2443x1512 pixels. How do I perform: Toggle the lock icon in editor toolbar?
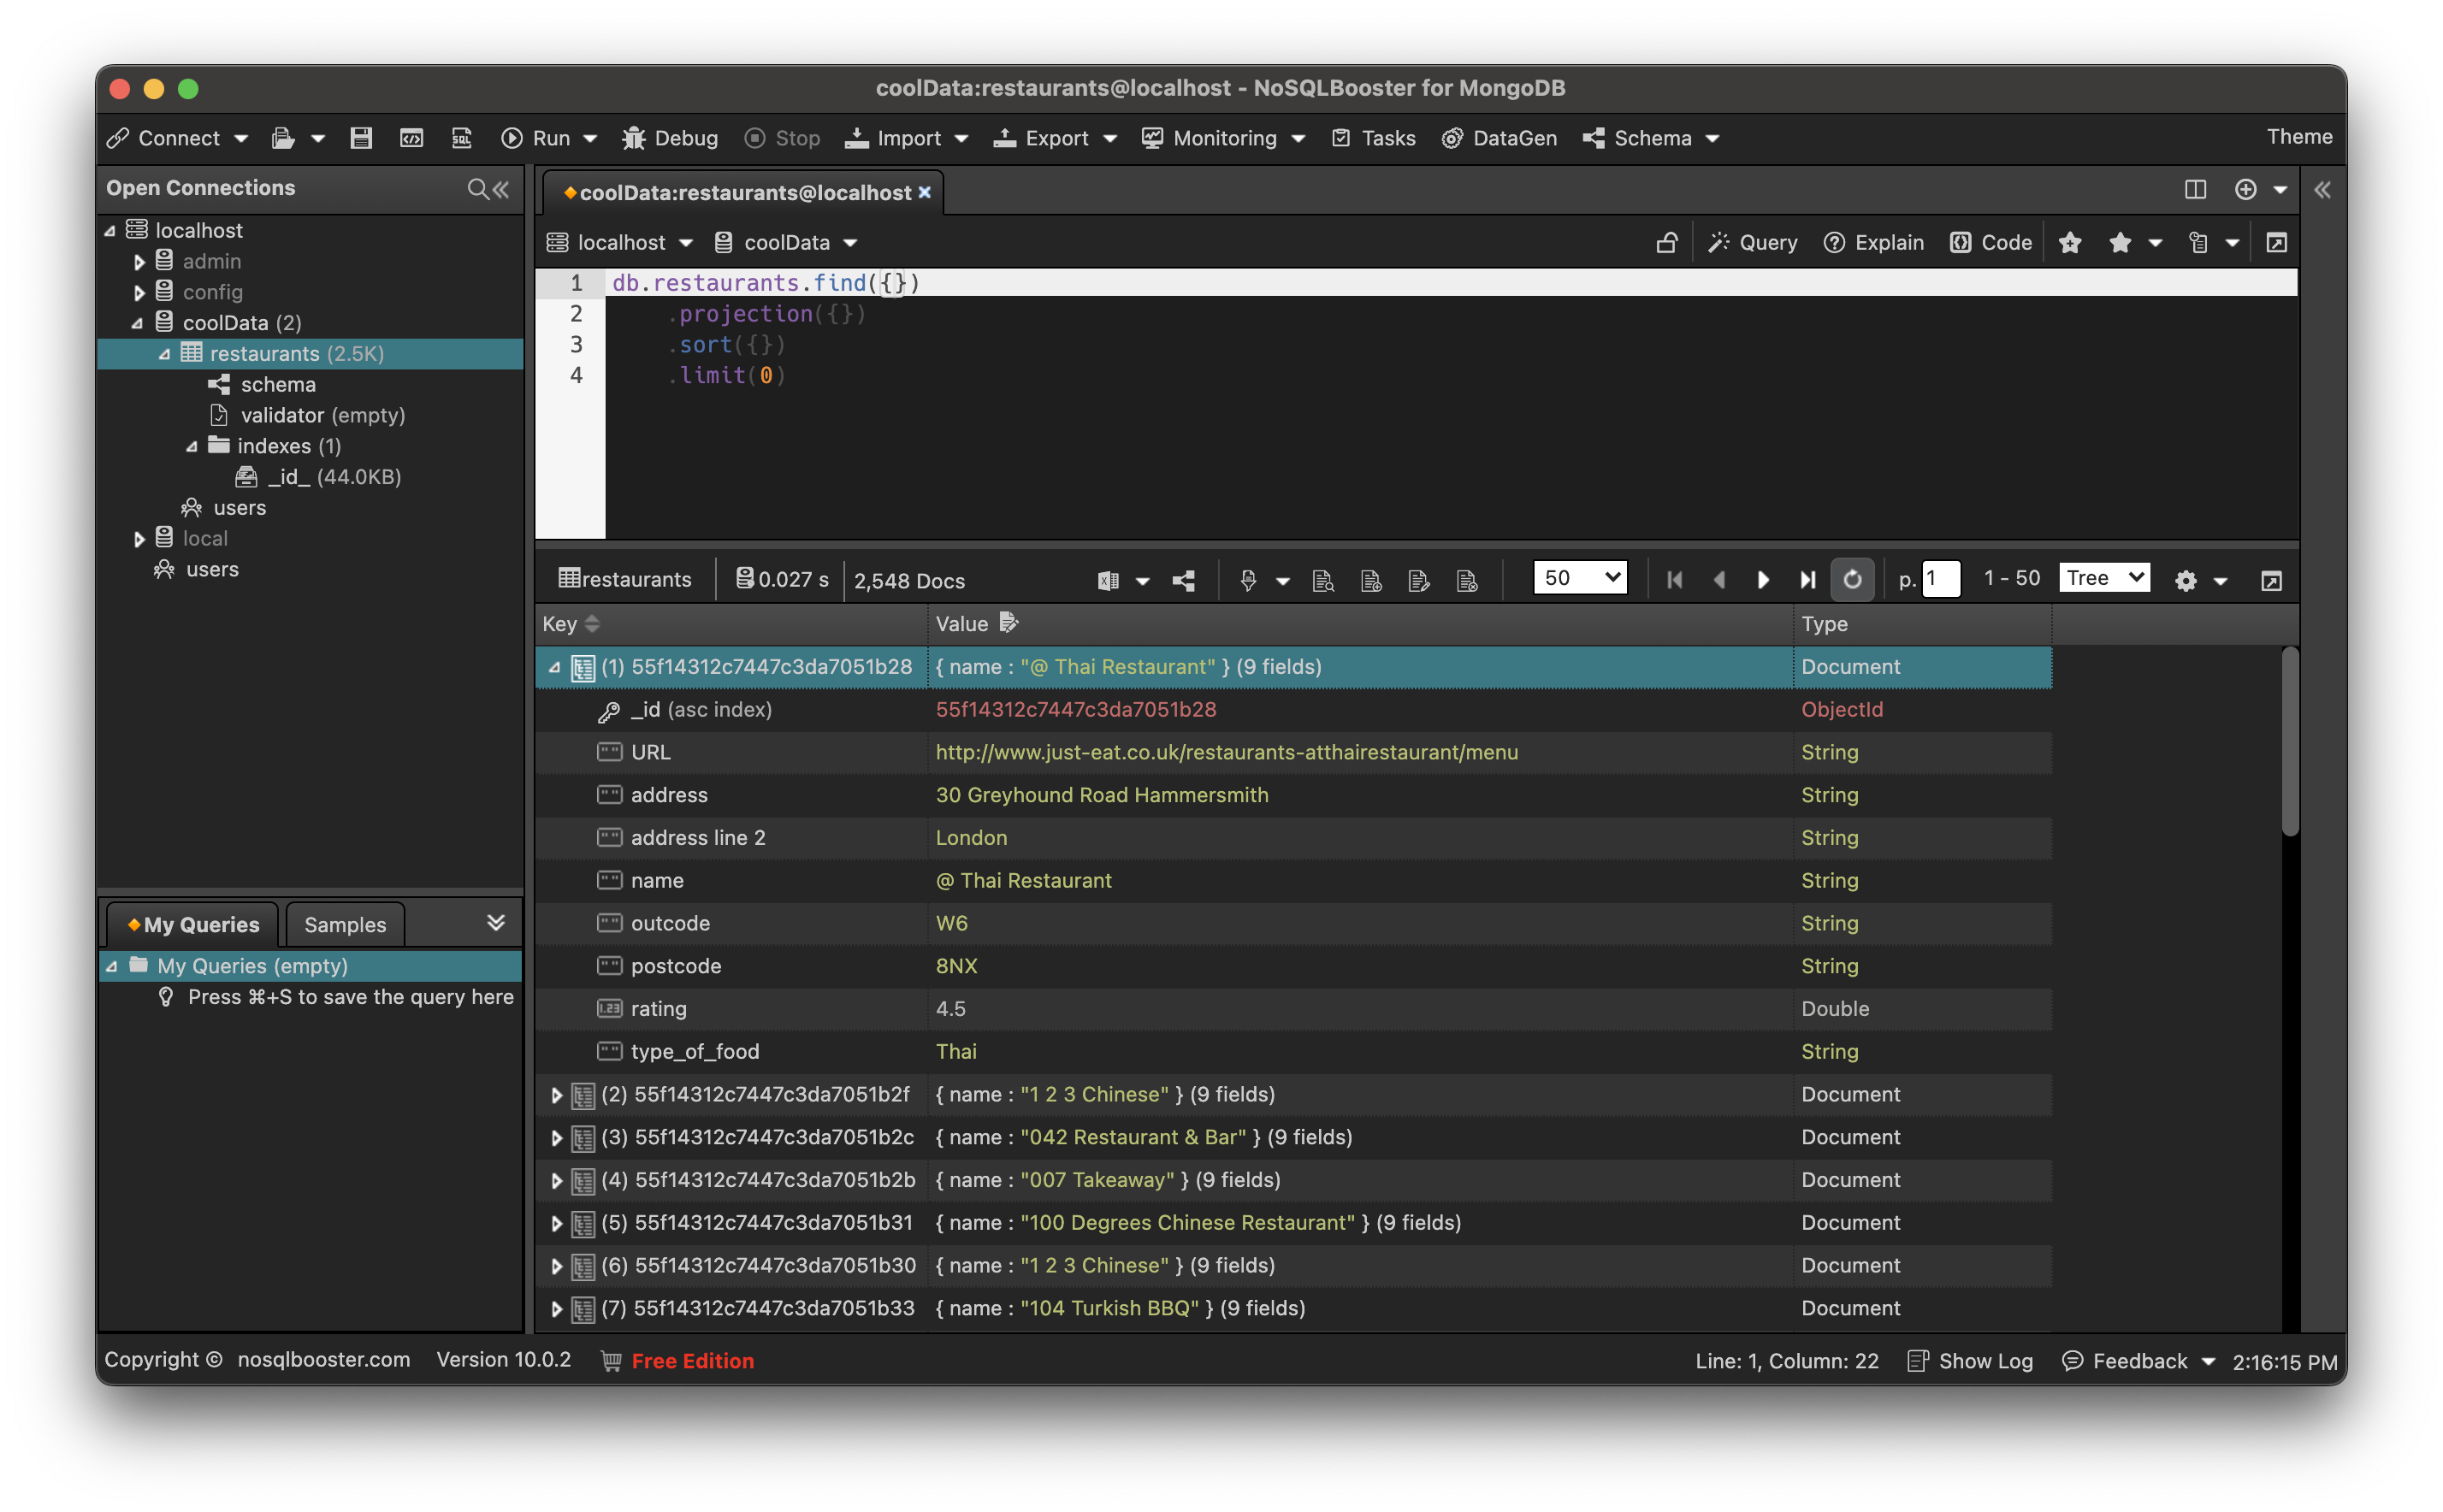[x=1666, y=243]
